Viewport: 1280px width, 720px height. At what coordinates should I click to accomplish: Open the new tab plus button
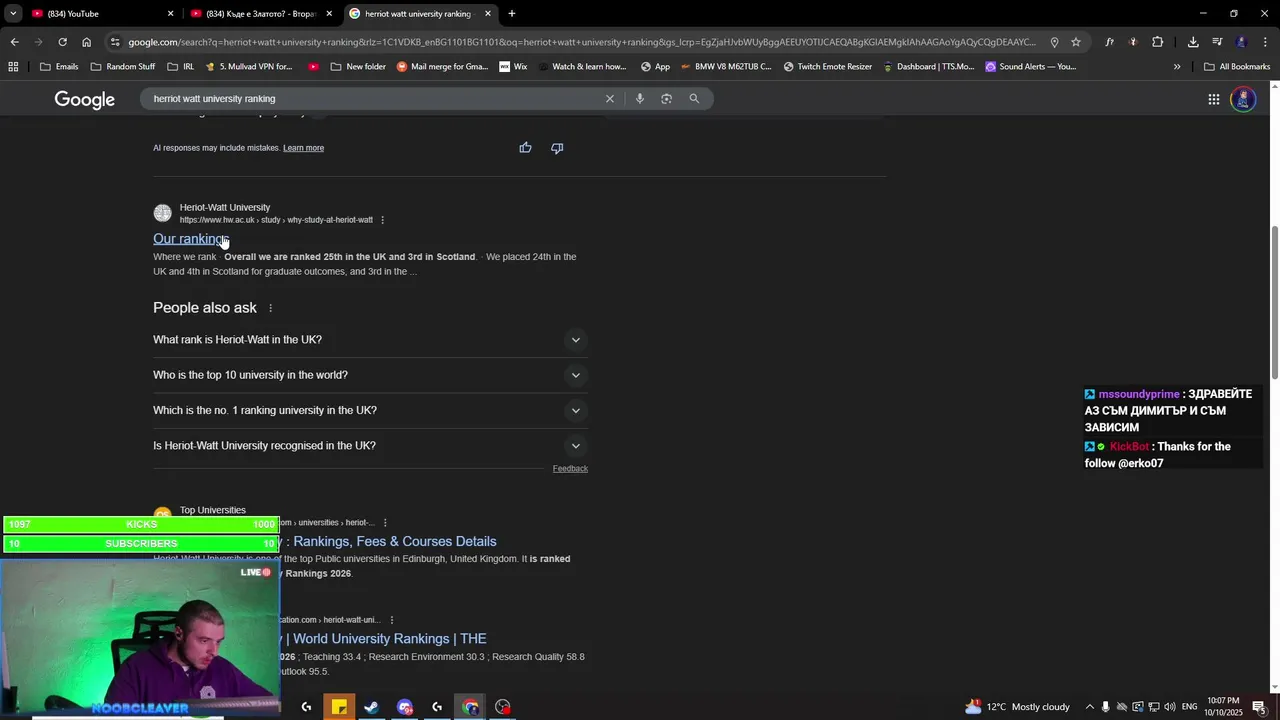(512, 14)
